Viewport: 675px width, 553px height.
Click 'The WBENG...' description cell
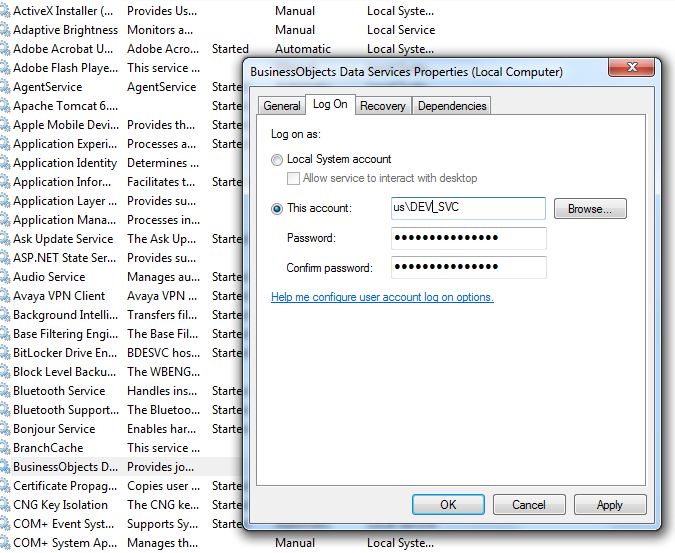(x=164, y=372)
